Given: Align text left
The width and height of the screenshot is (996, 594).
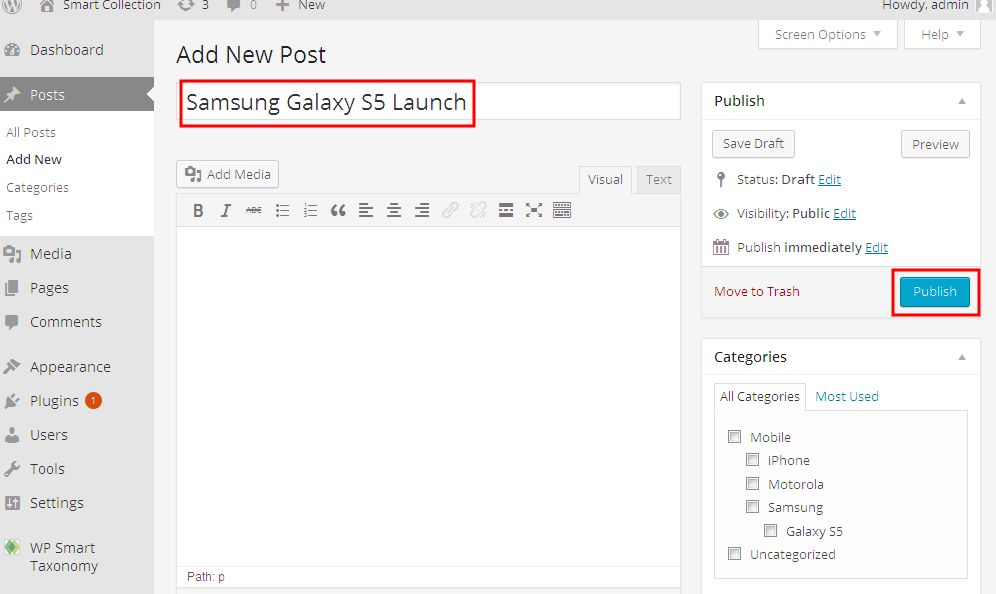Looking at the screenshot, I should (x=366, y=210).
